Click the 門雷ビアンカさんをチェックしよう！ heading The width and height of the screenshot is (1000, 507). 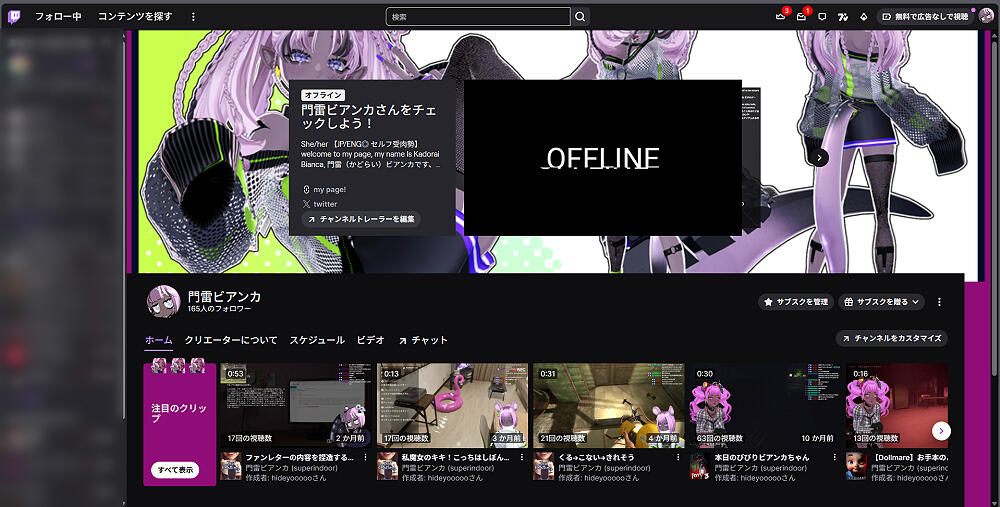369,116
